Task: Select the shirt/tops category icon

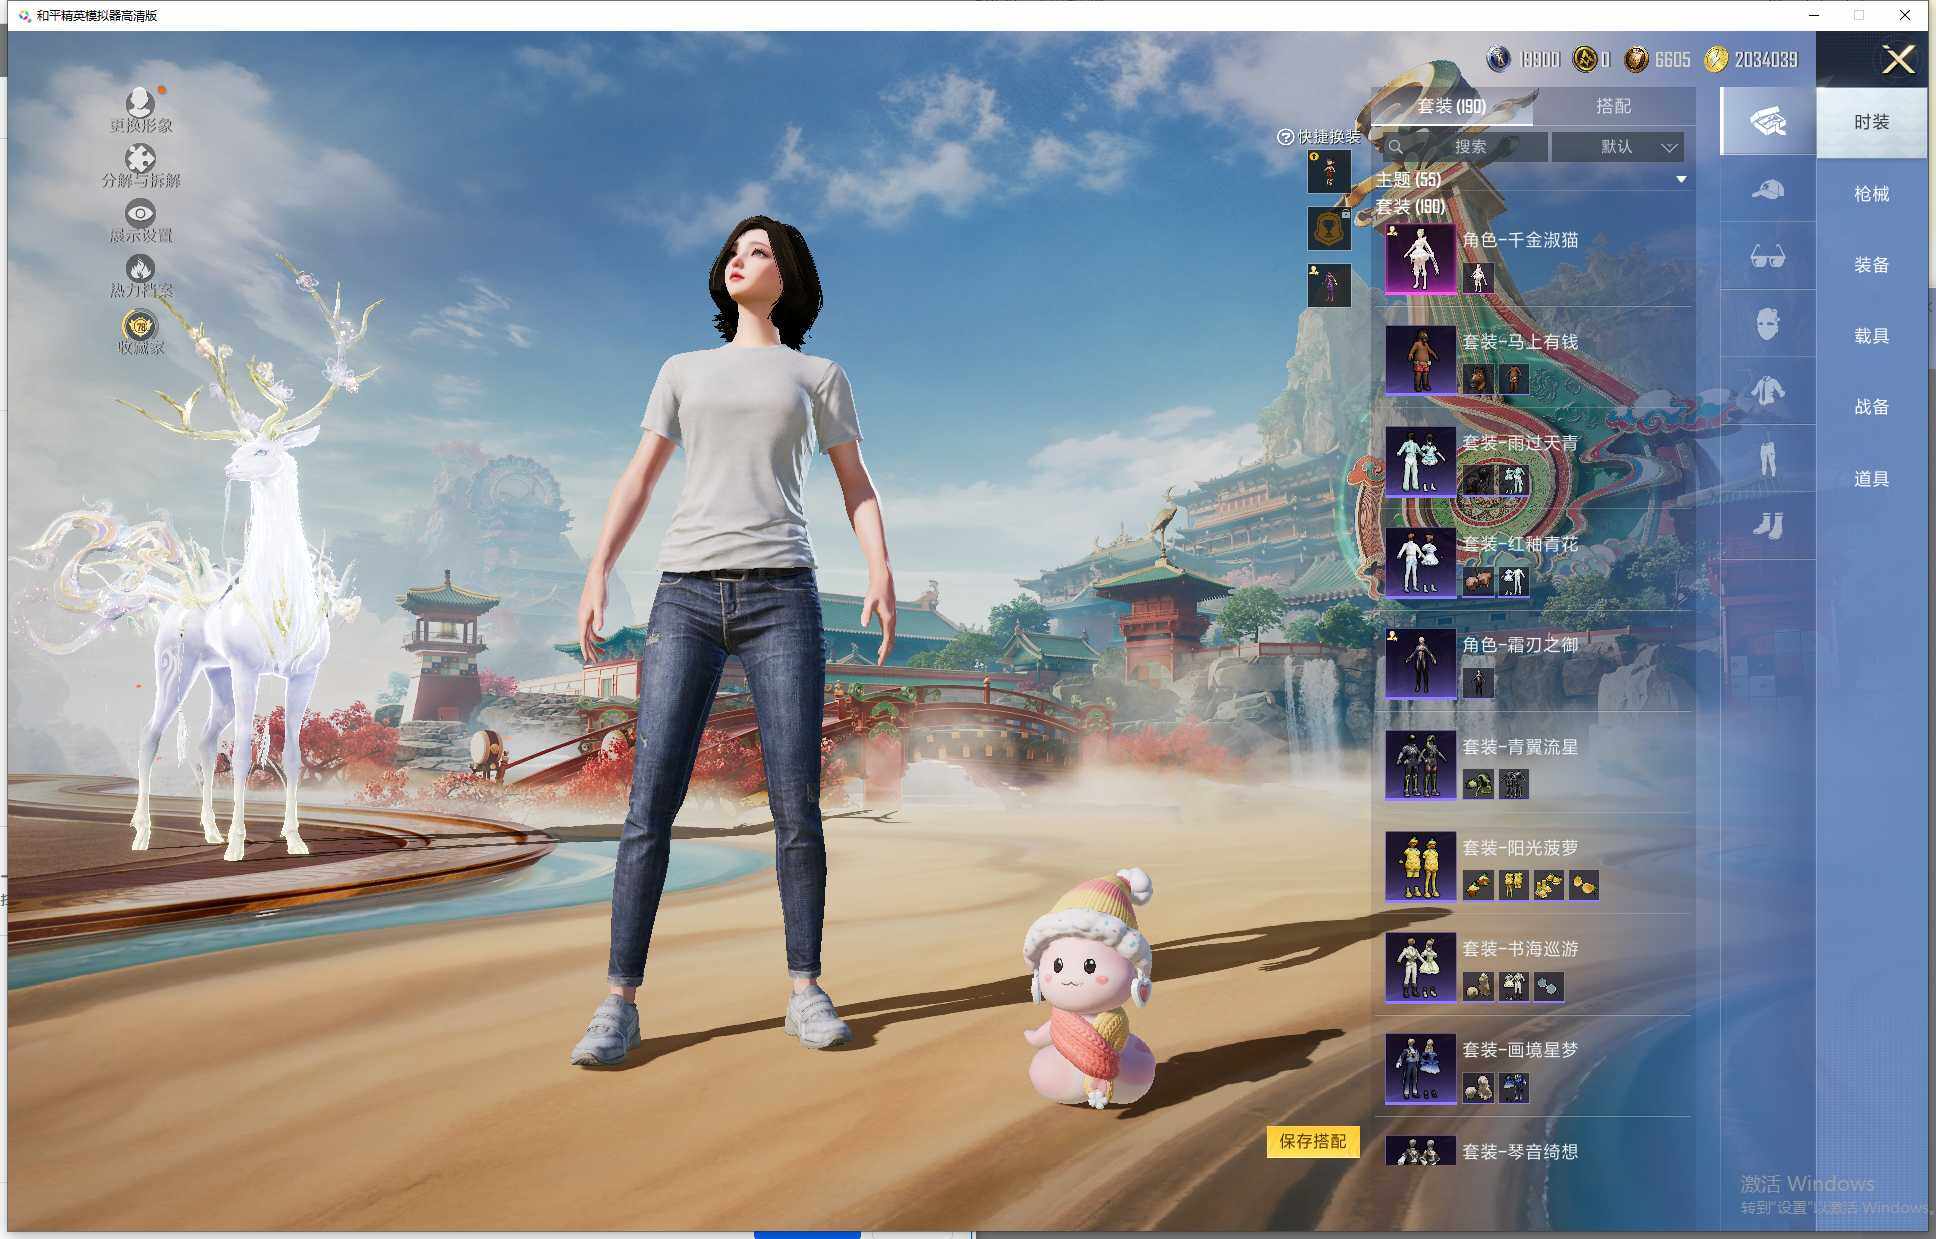Action: pyautogui.click(x=1767, y=391)
